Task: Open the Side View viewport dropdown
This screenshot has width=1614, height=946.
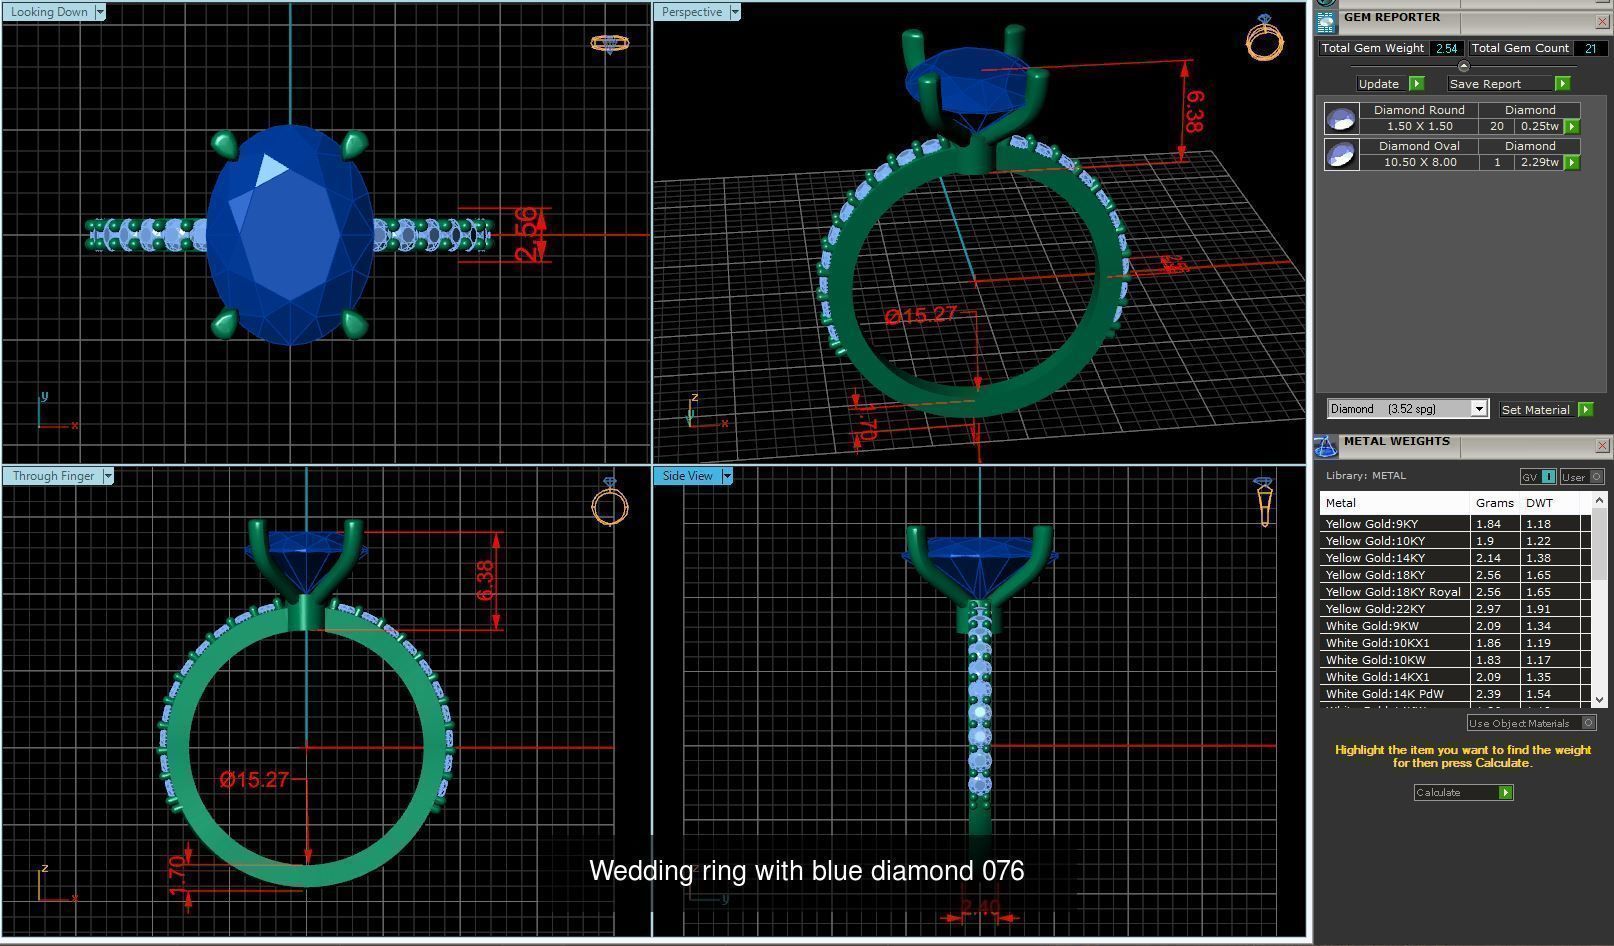Action: pos(727,476)
